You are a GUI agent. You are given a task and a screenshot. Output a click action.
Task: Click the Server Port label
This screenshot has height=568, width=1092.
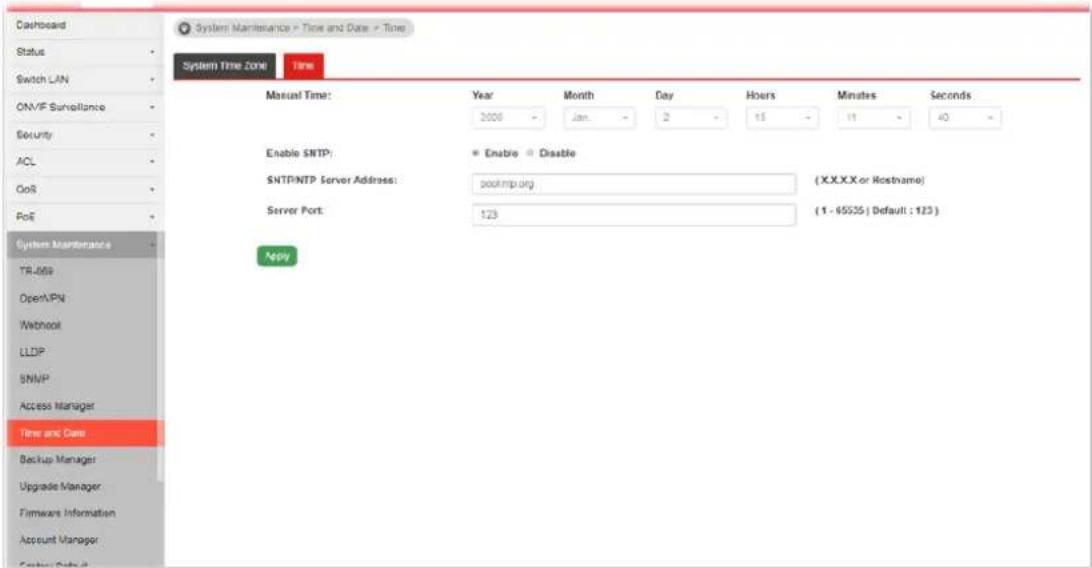[295, 210]
